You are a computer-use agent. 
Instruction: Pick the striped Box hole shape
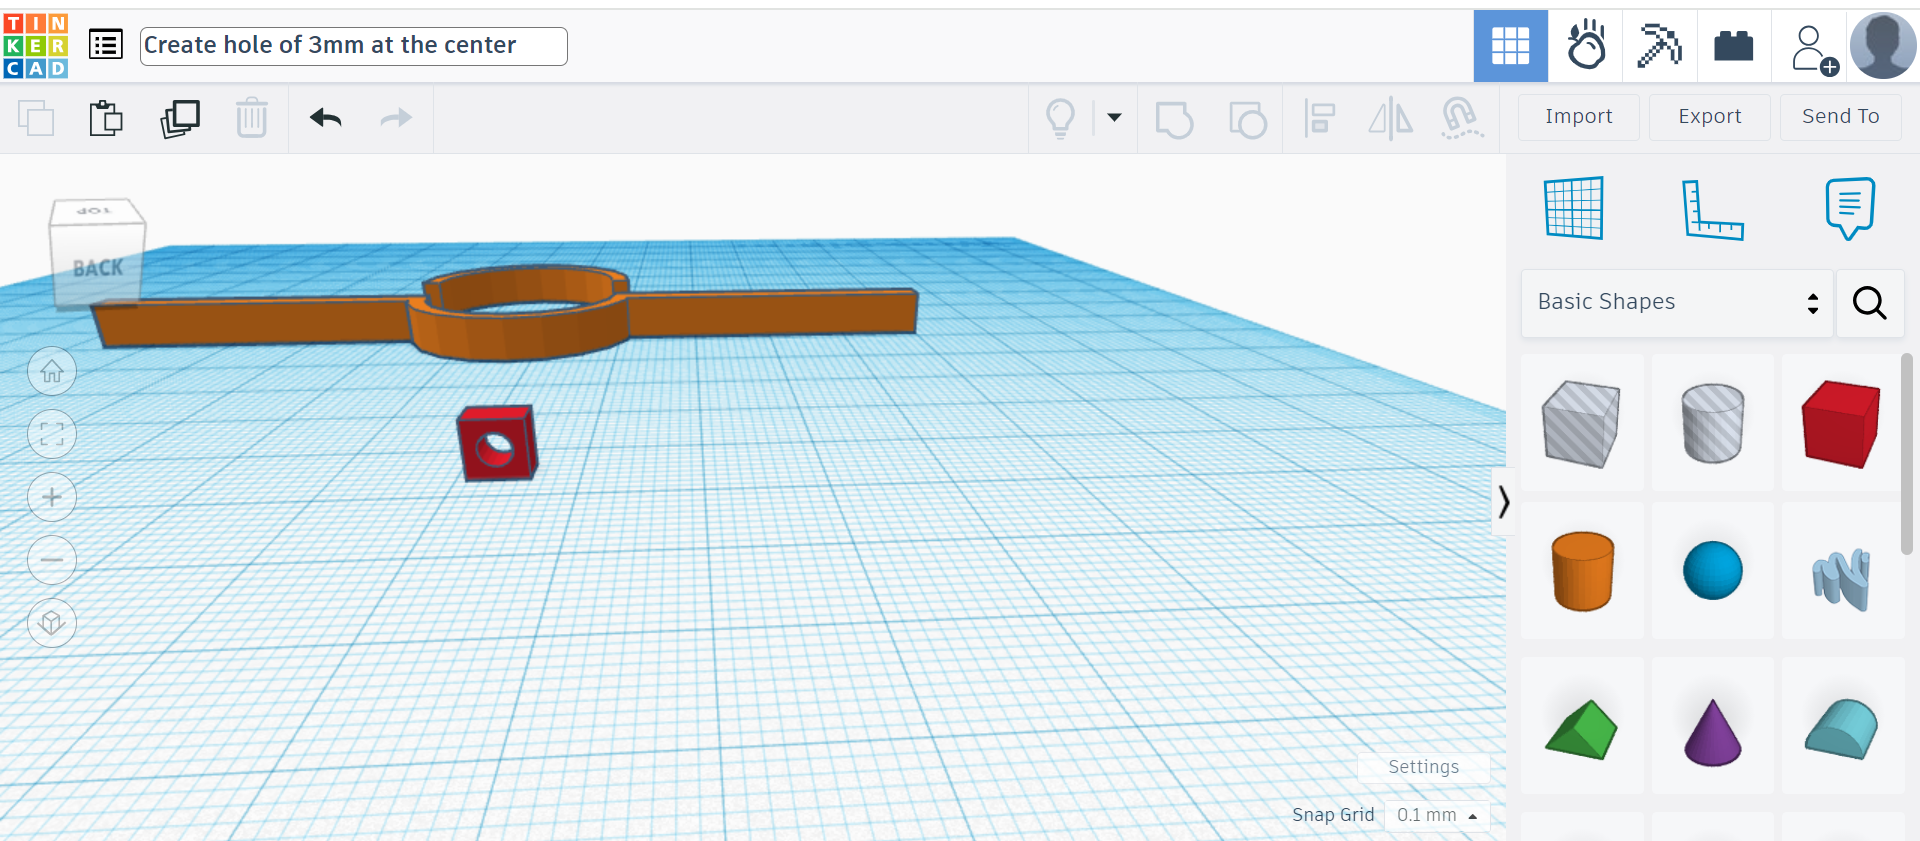[1582, 424]
